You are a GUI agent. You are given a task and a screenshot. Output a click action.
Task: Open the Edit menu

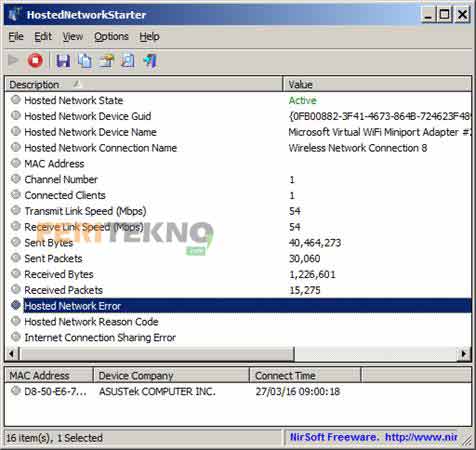pos(43,36)
